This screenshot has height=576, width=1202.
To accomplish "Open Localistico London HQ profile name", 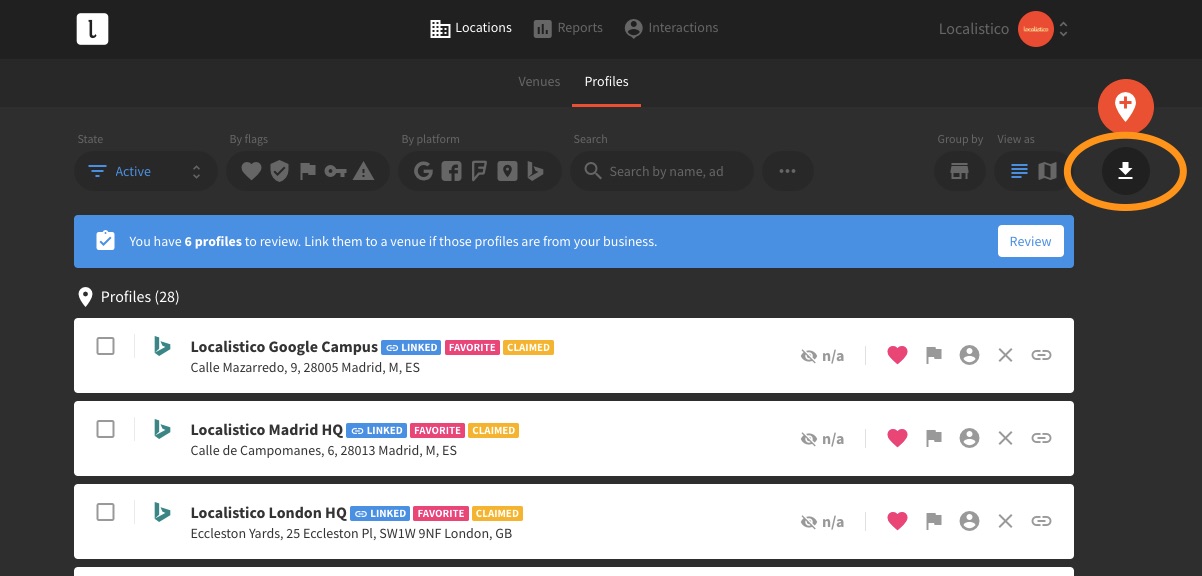I will click(269, 513).
